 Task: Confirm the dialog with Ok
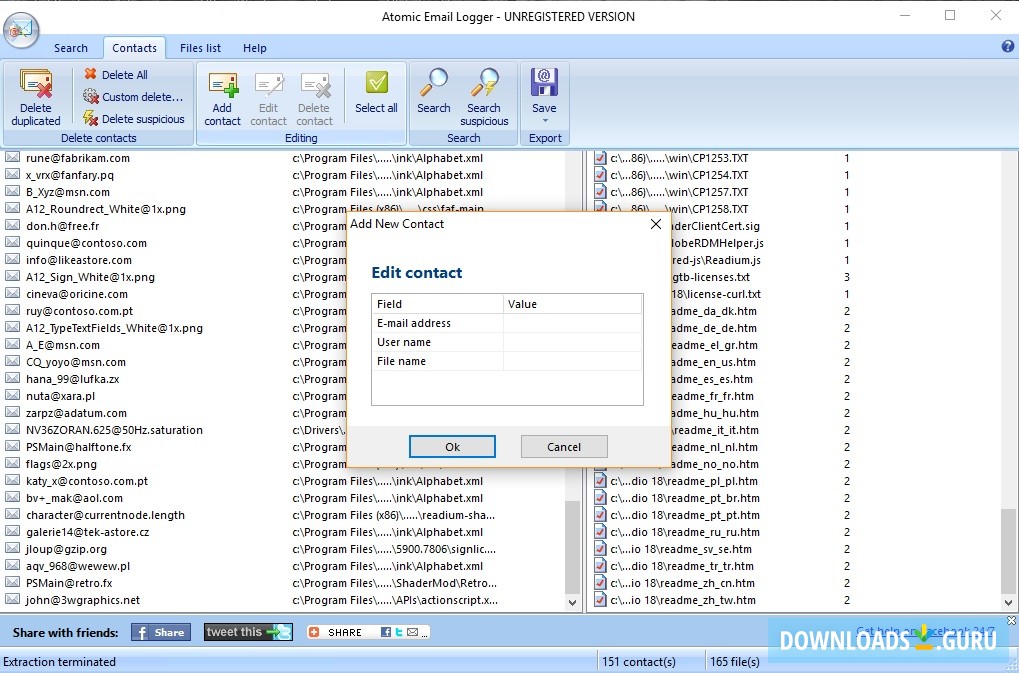[x=452, y=446]
